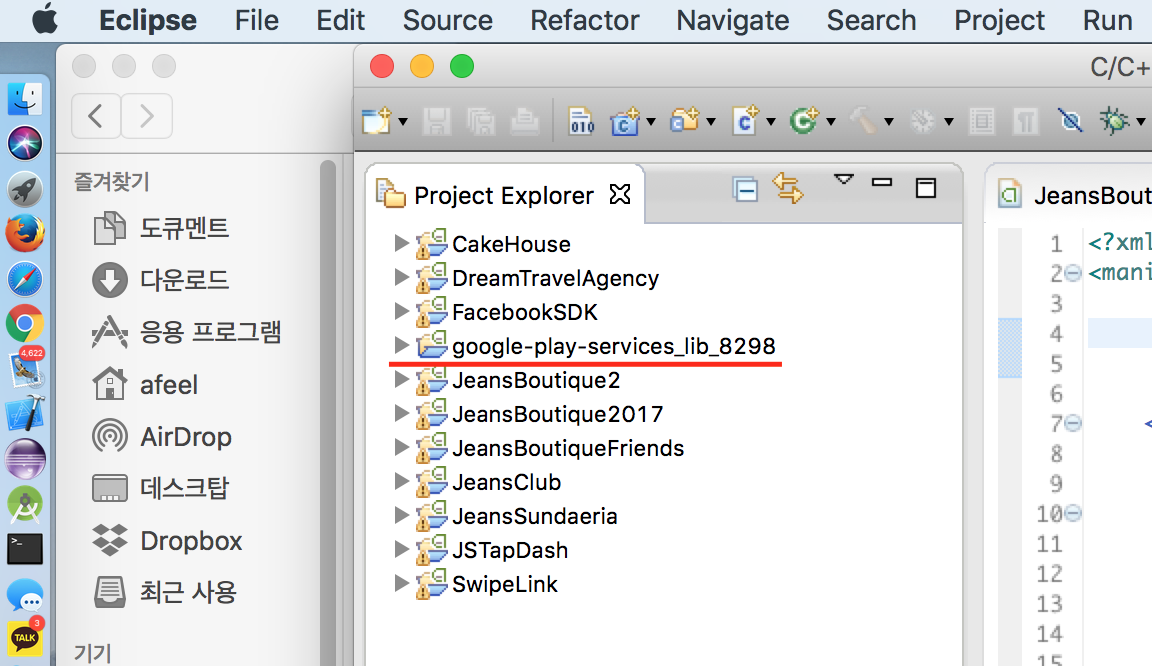Expand the CakeHouse project

[x=401, y=243]
